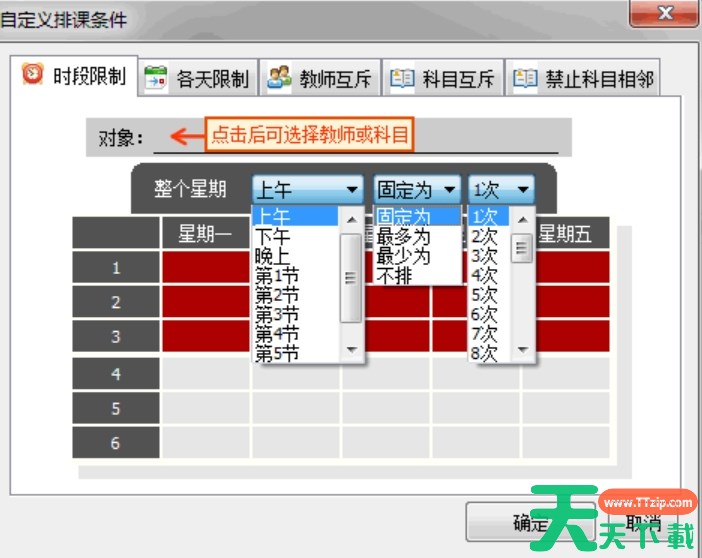Click row header 6 in the timetable
702x558 pixels.
[116, 442]
